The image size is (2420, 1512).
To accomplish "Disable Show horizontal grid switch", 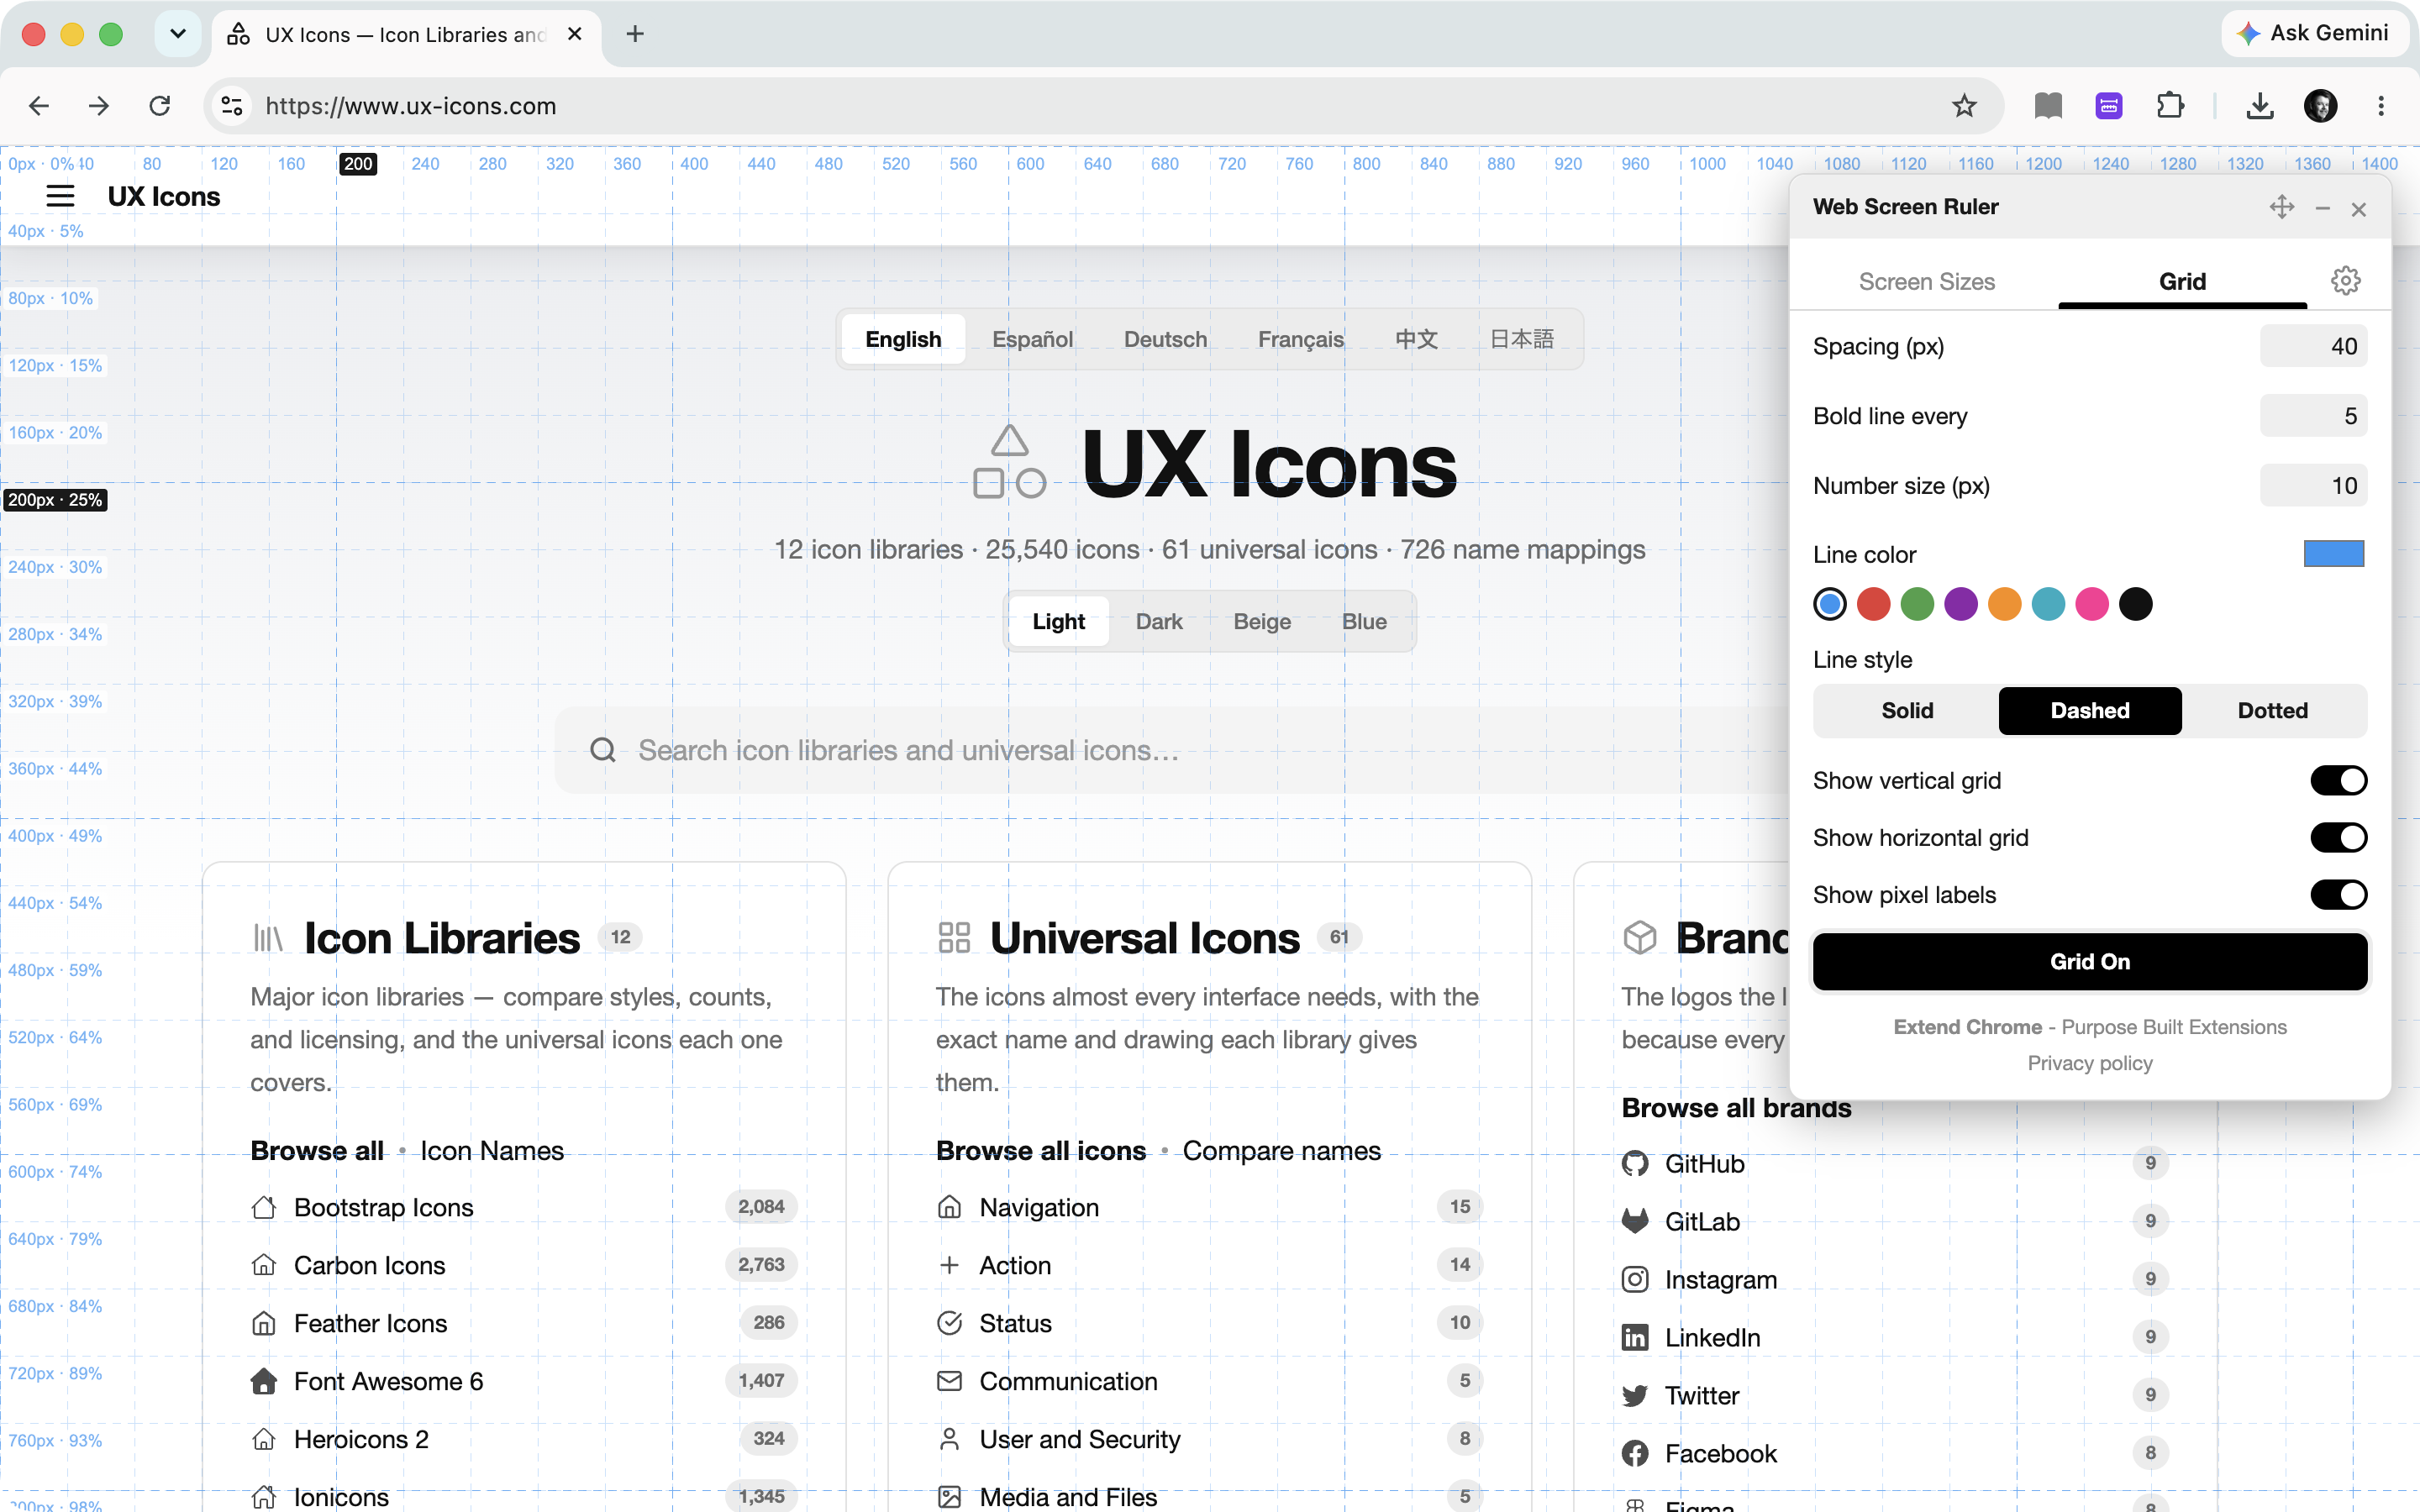I will tap(2338, 837).
